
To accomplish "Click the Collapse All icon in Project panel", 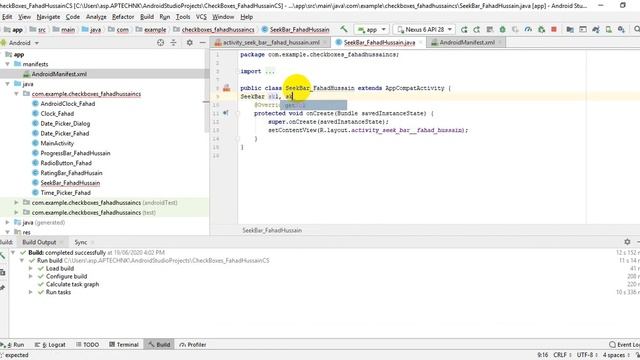I will [x=173, y=42].
